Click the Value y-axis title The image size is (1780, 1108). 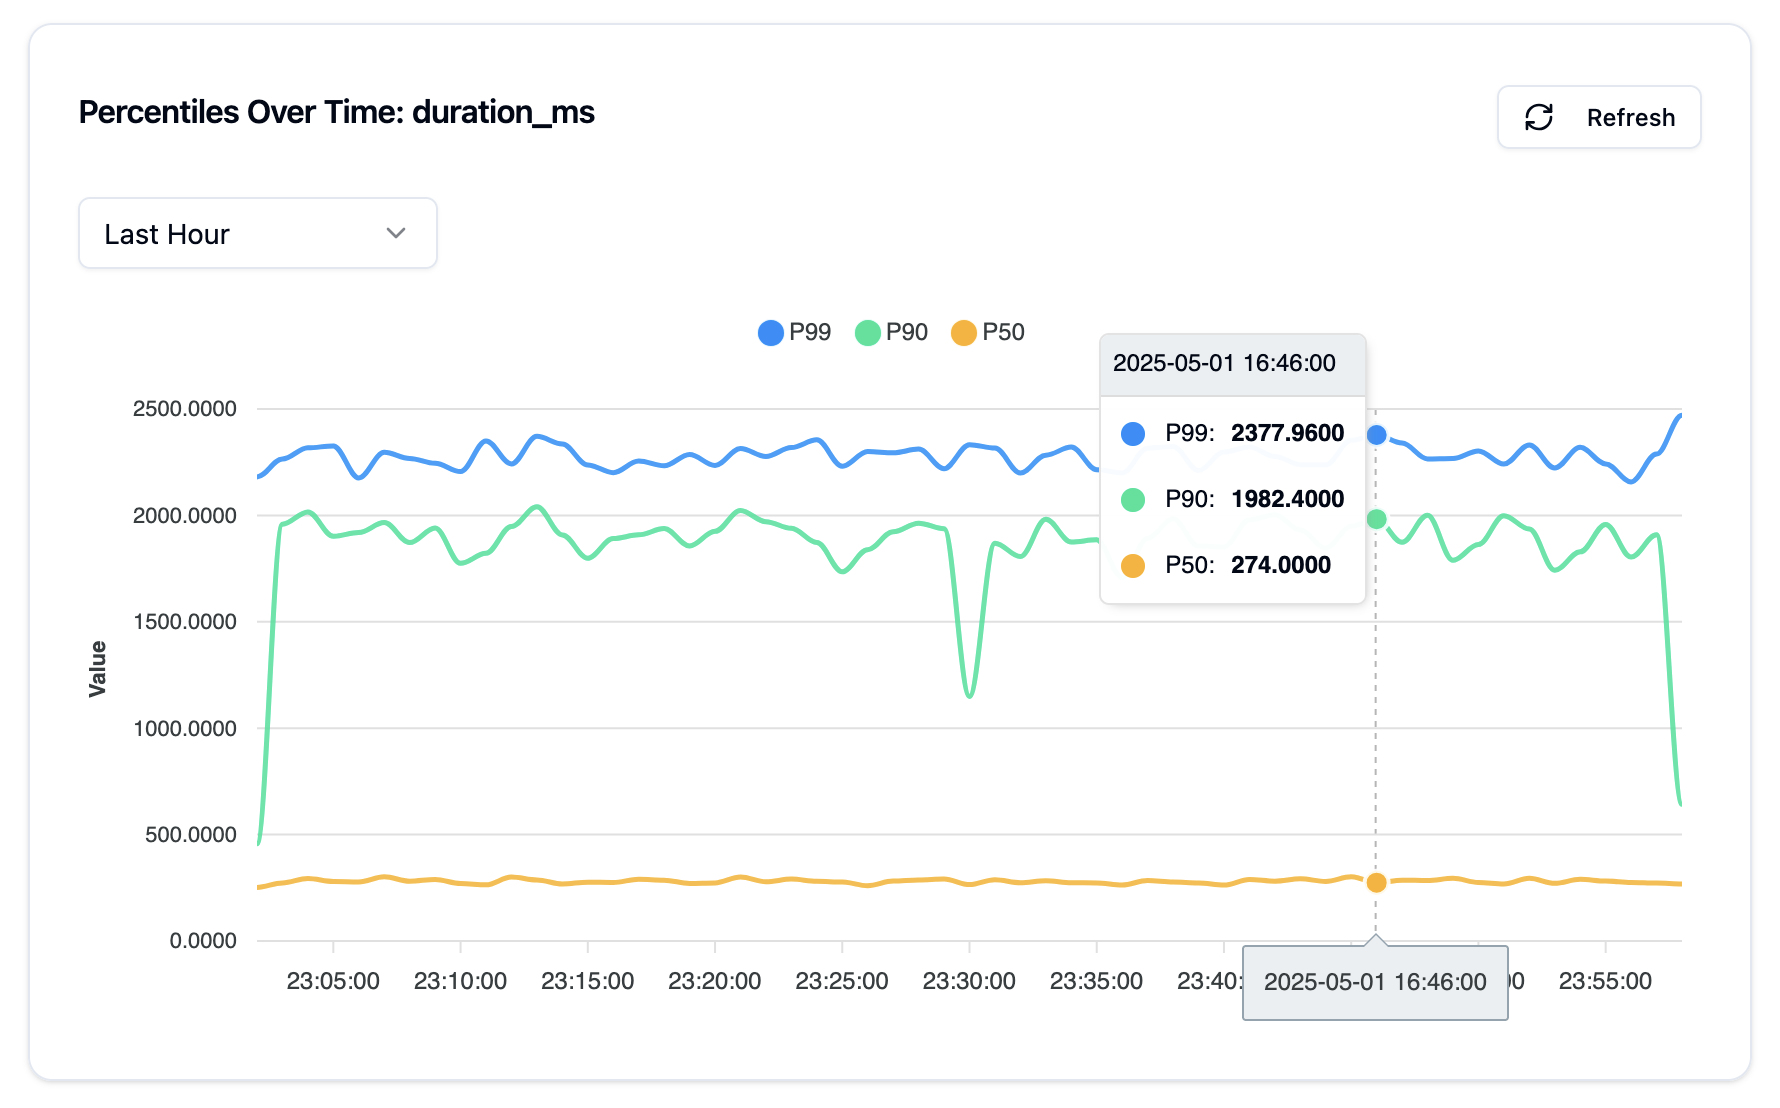[97, 669]
